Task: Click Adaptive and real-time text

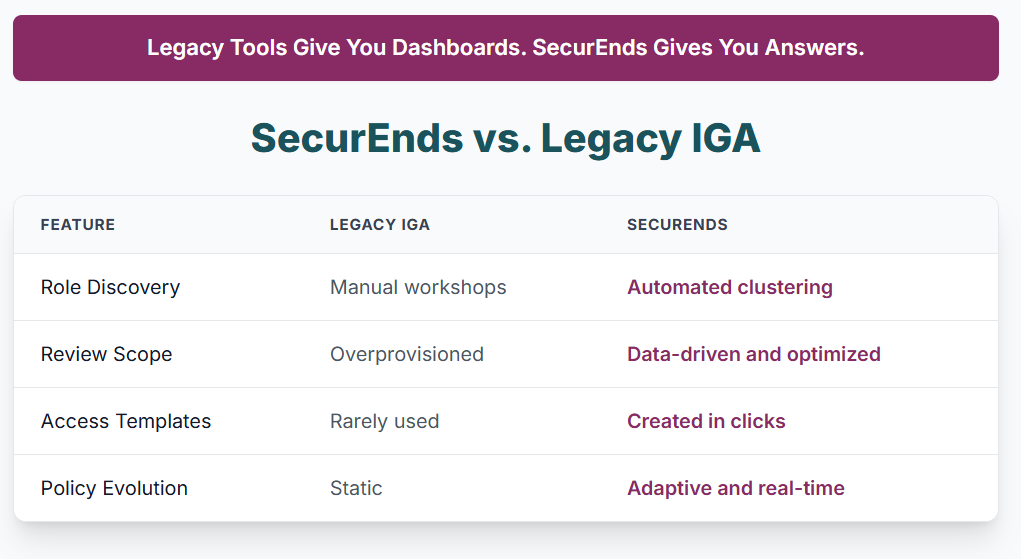Action: click(736, 489)
